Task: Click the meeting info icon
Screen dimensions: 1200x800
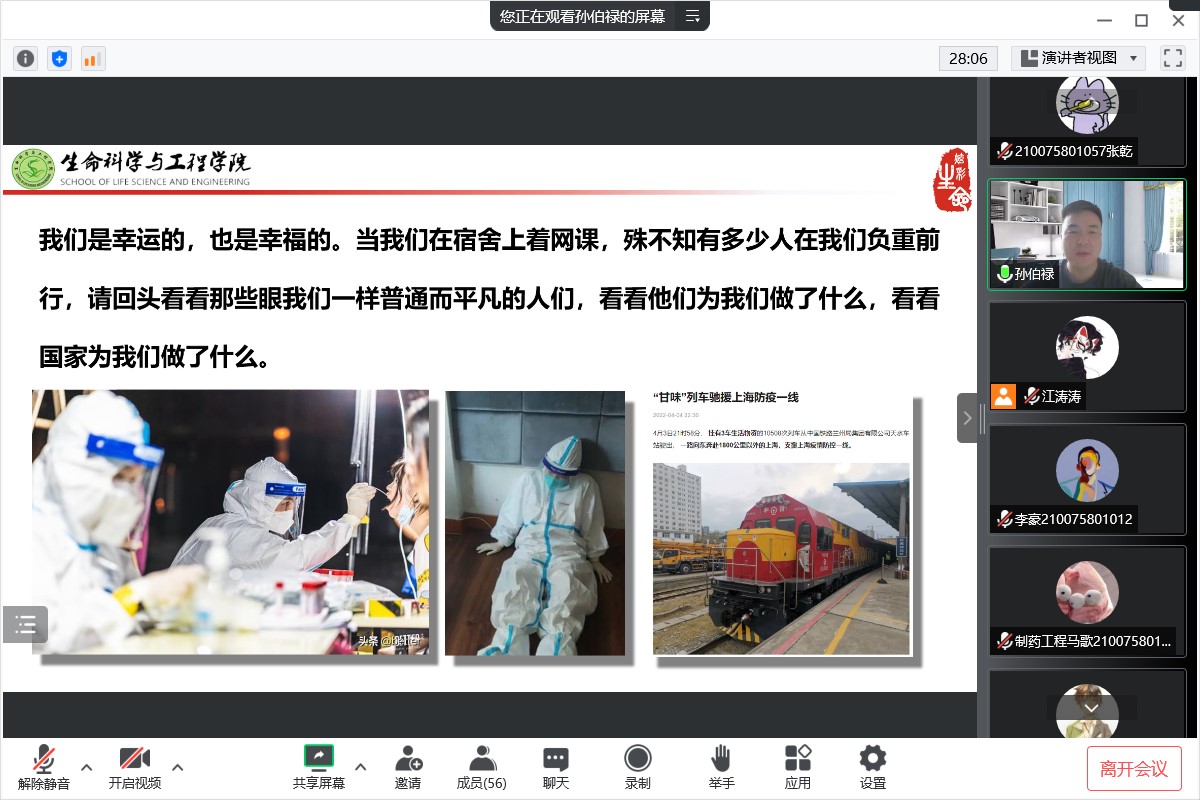Action: click(x=26, y=58)
